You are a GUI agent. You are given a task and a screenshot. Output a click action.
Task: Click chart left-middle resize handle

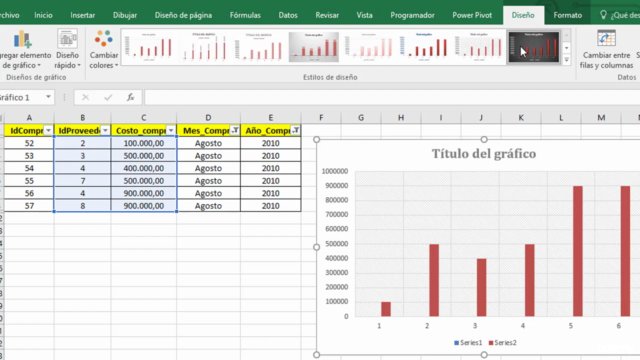pyautogui.click(x=316, y=247)
